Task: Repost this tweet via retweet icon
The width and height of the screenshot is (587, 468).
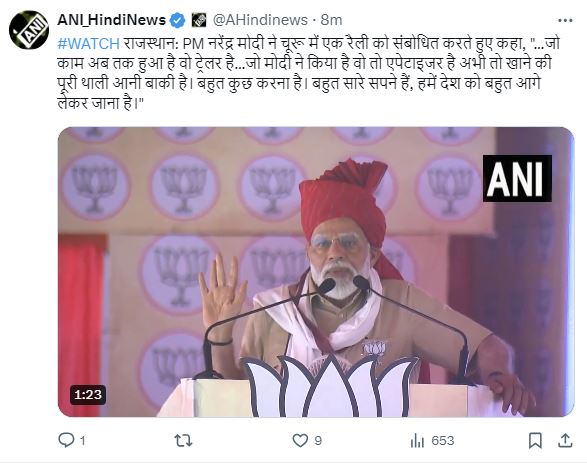Action: coord(183,441)
